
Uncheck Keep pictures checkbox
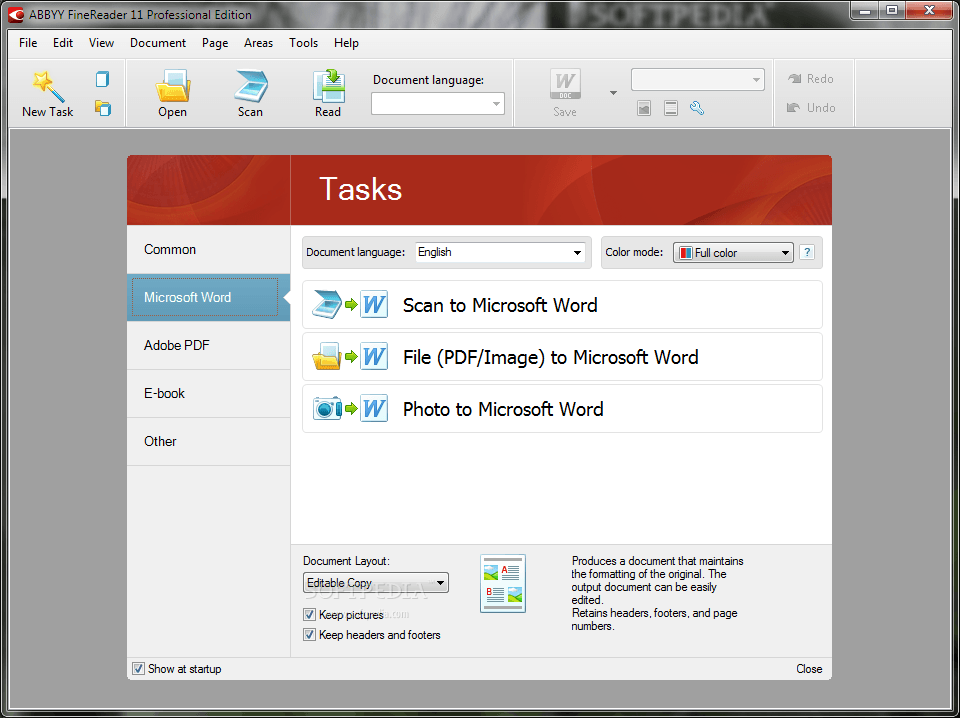(x=310, y=615)
